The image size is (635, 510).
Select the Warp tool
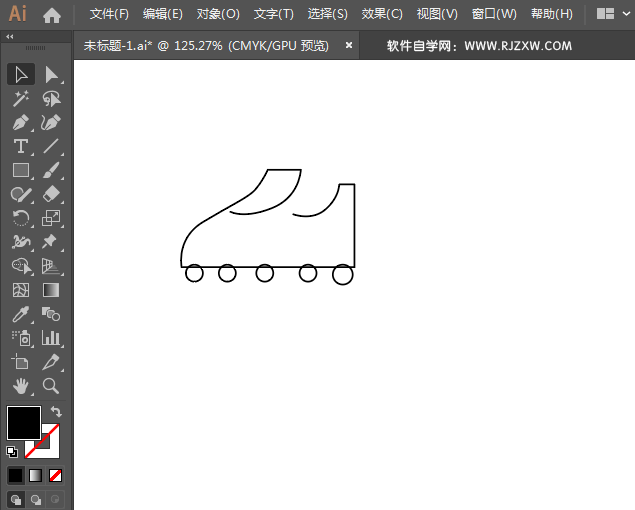[x=21, y=242]
